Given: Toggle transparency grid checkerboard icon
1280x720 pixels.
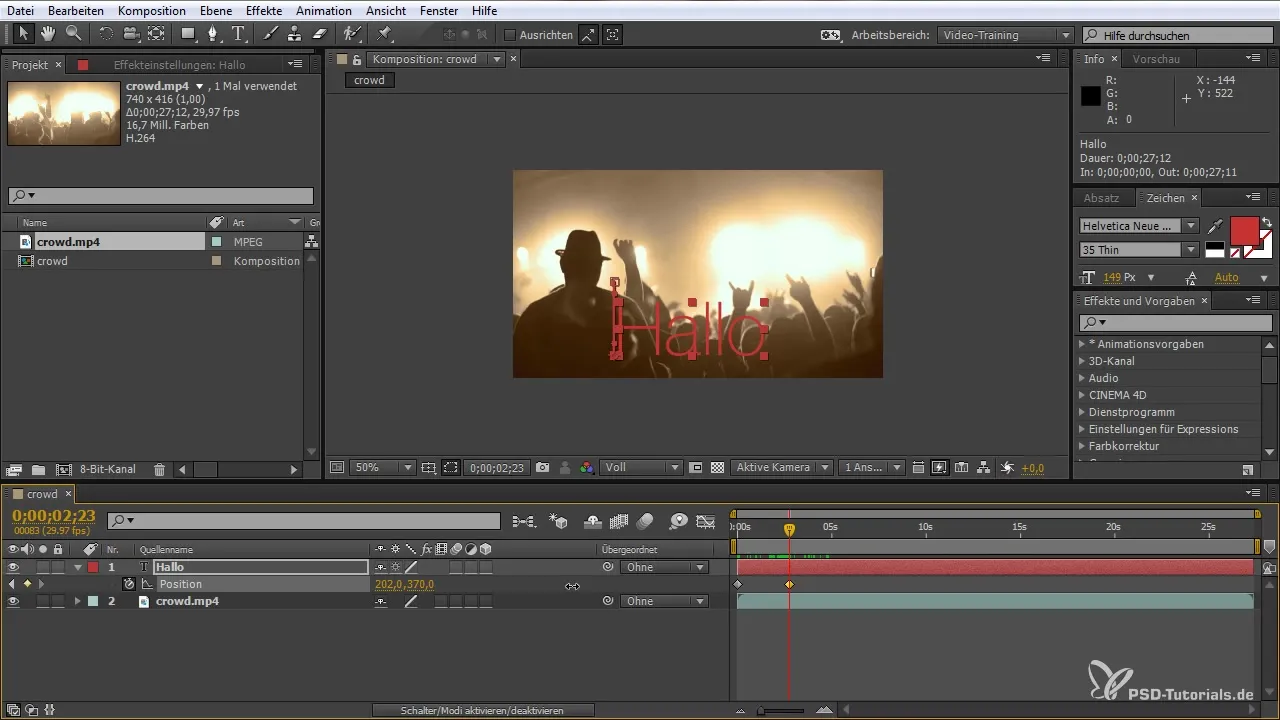Looking at the screenshot, I should click(x=717, y=467).
